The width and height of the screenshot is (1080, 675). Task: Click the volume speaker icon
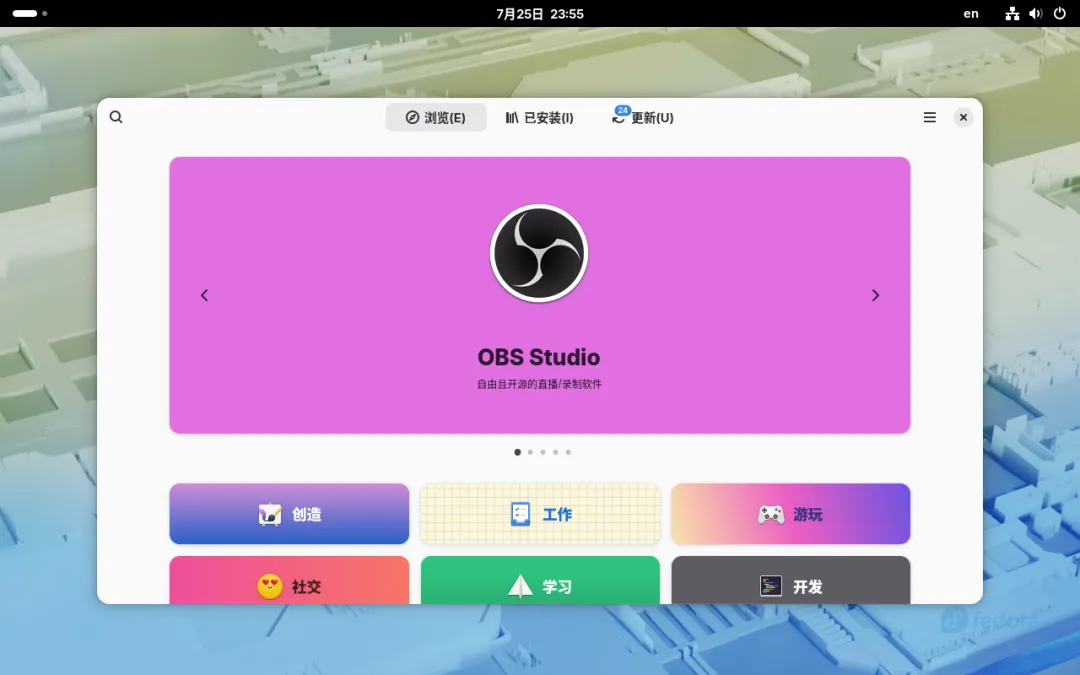coord(1035,14)
